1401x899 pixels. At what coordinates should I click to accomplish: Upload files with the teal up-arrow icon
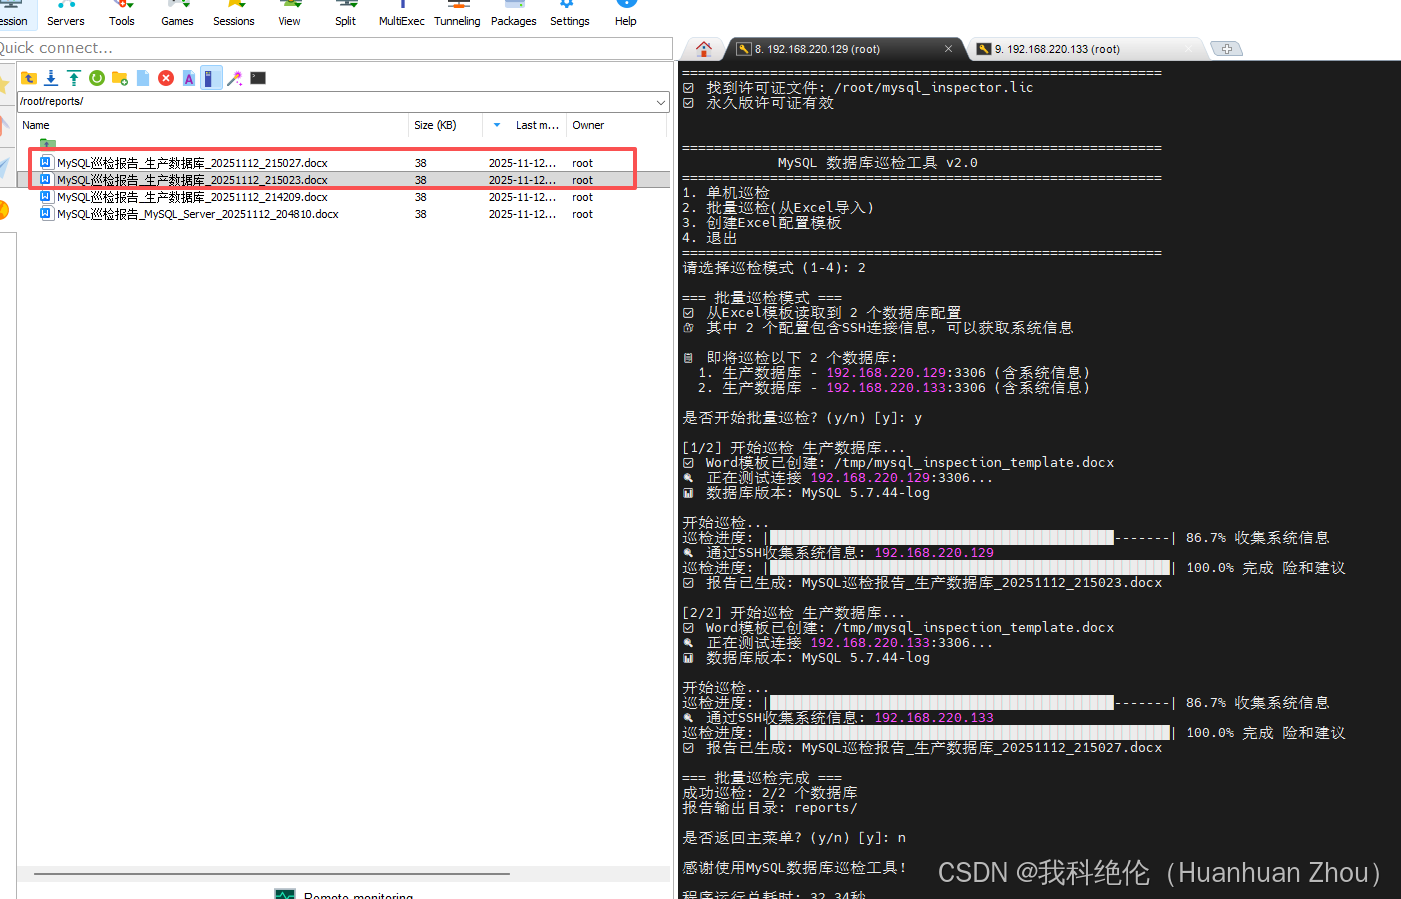pos(74,78)
